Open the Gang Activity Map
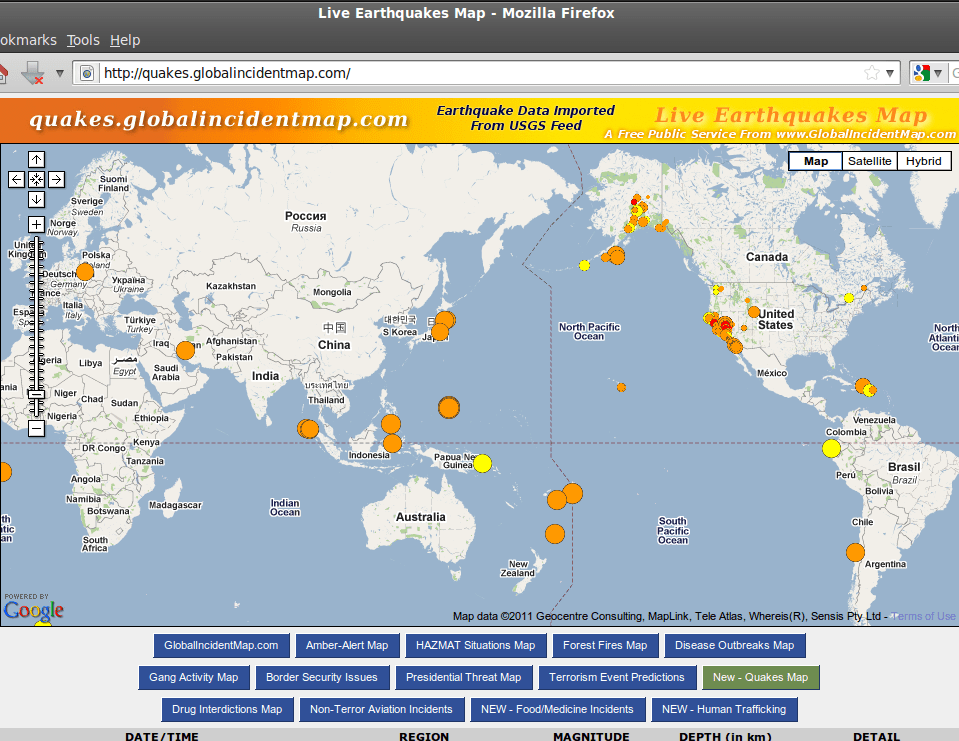This screenshot has height=741, width=959. 193,677
